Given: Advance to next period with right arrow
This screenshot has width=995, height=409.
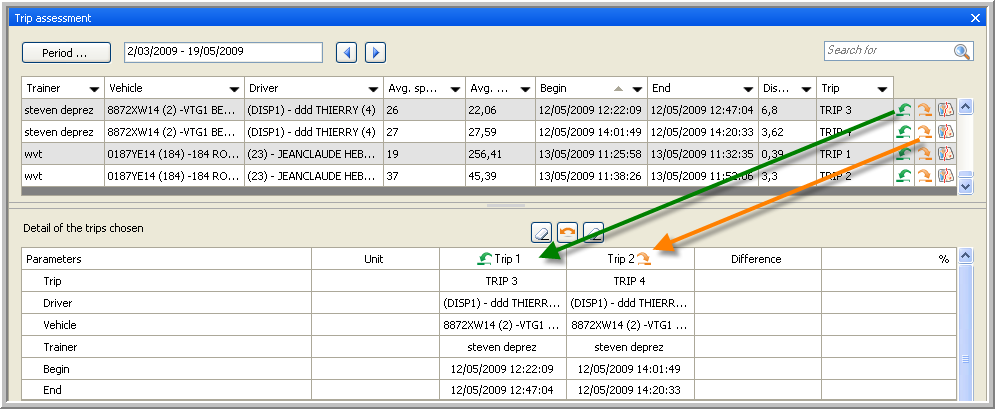Looking at the screenshot, I should pyautogui.click(x=375, y=52).
